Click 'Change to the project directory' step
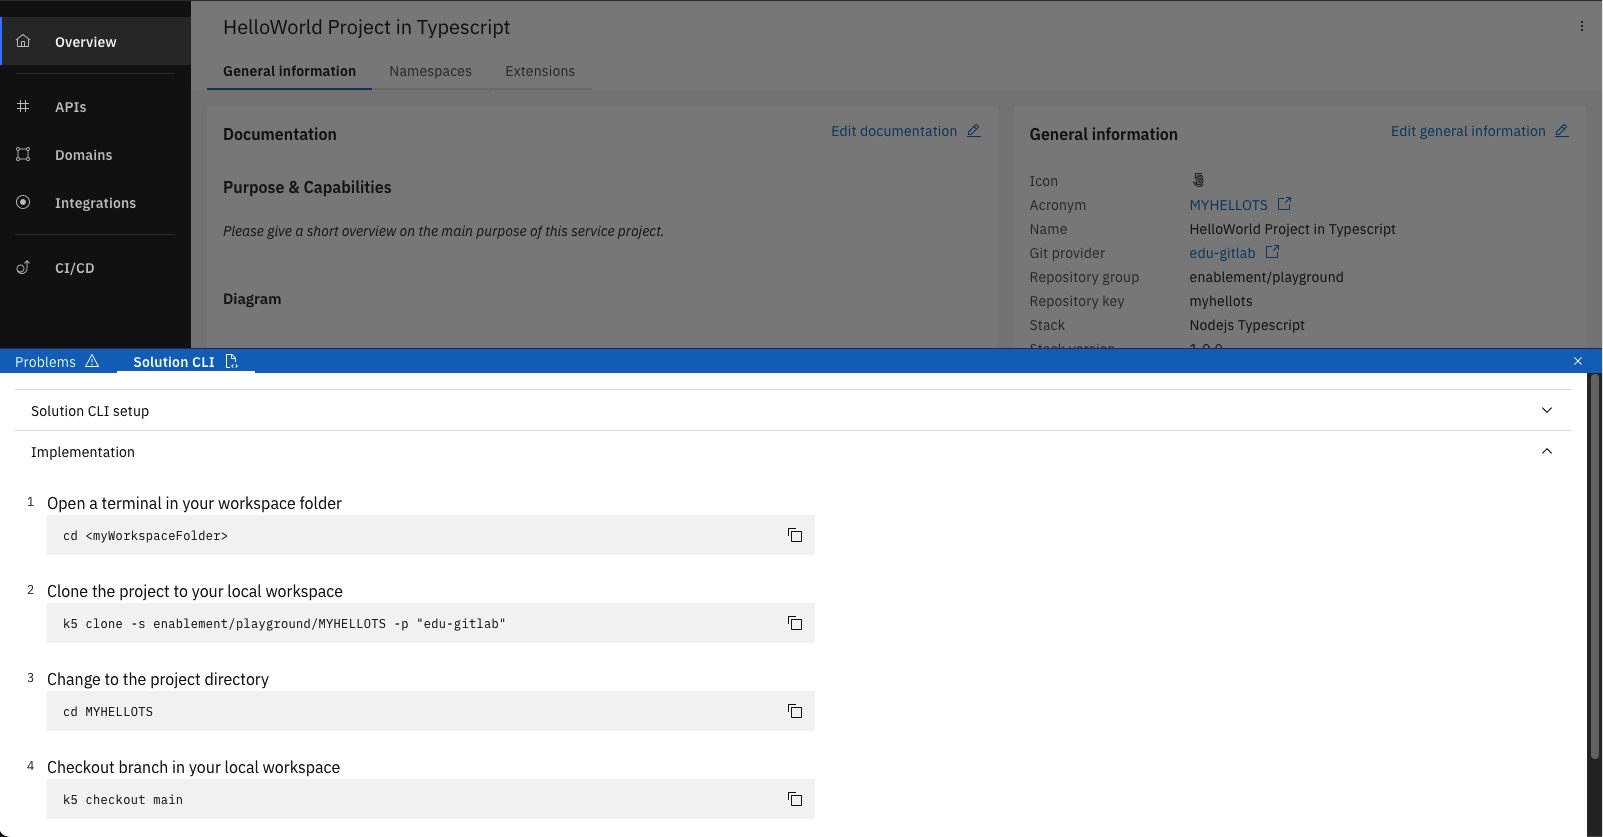Viewport: 1603px width, 837px height. click(158, 679)
